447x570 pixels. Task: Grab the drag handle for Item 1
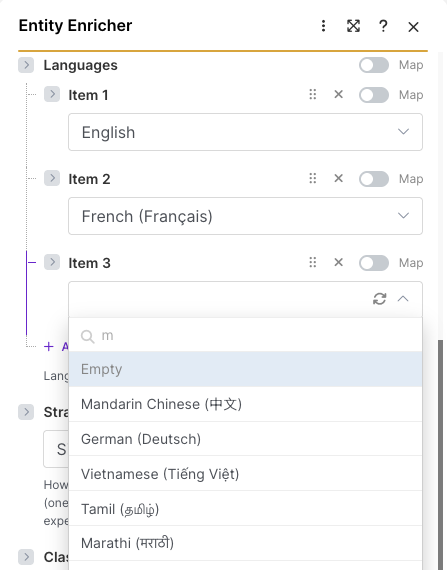[313, 95]
